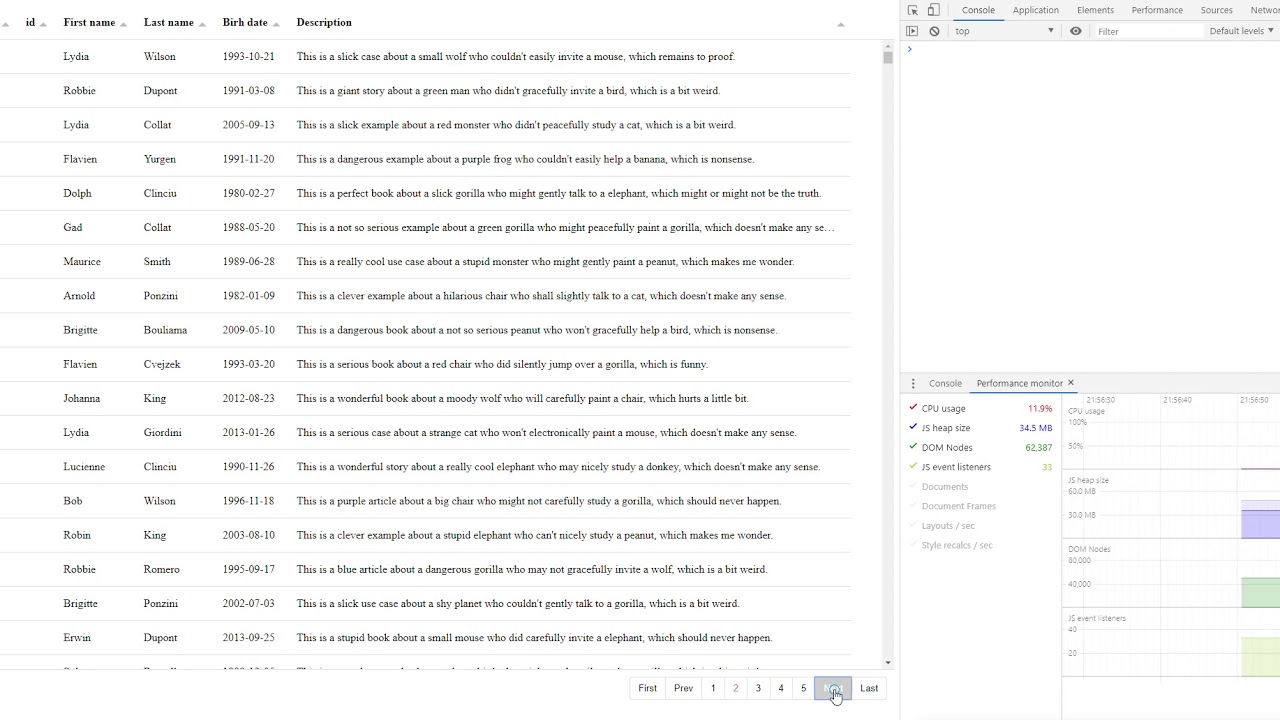Open the drawer's three-dot menu
Image resolution: width=1280 pixels, height=720 pixels.
pos(913,383)
